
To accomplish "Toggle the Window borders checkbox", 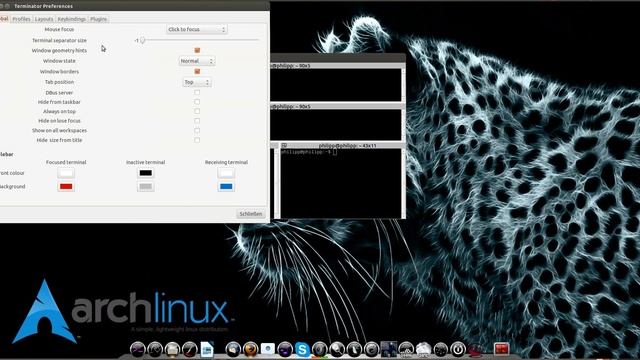I will point(197,71).
